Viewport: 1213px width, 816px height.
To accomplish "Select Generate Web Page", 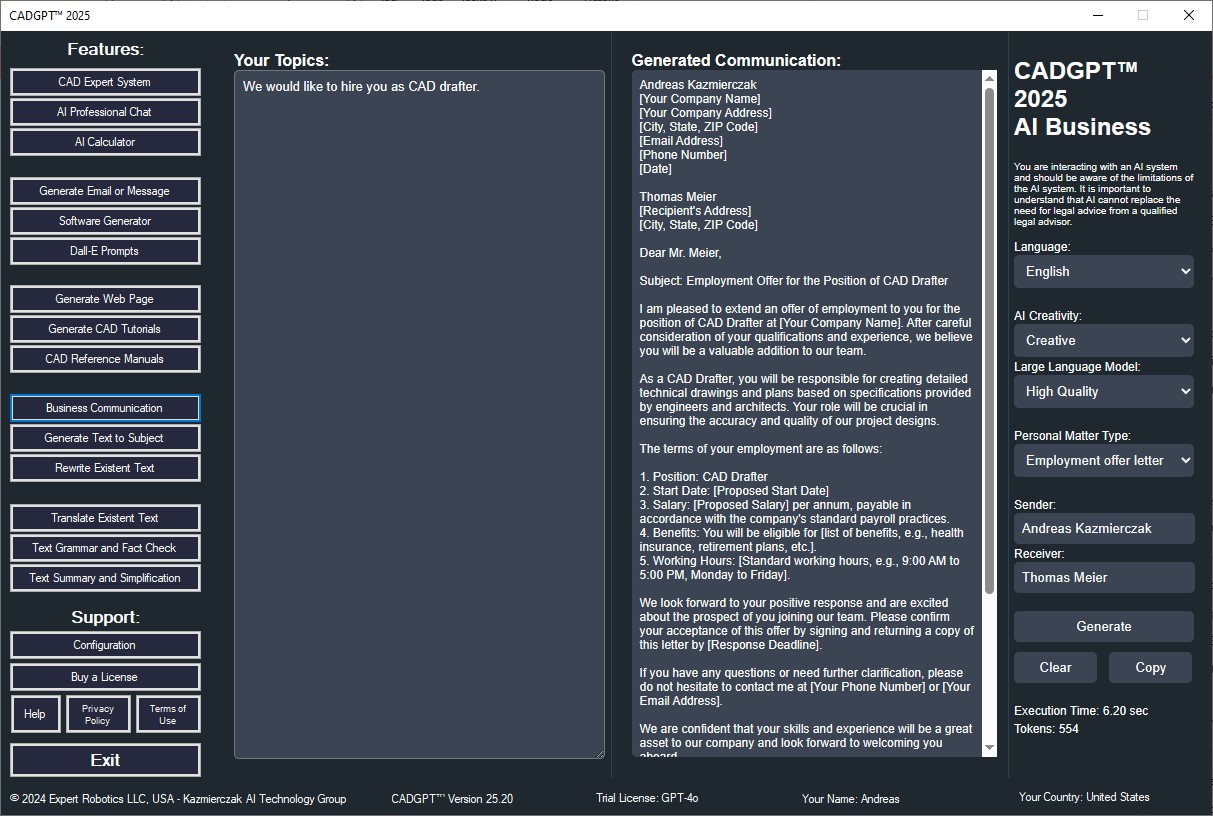I will tap(105, 299).
